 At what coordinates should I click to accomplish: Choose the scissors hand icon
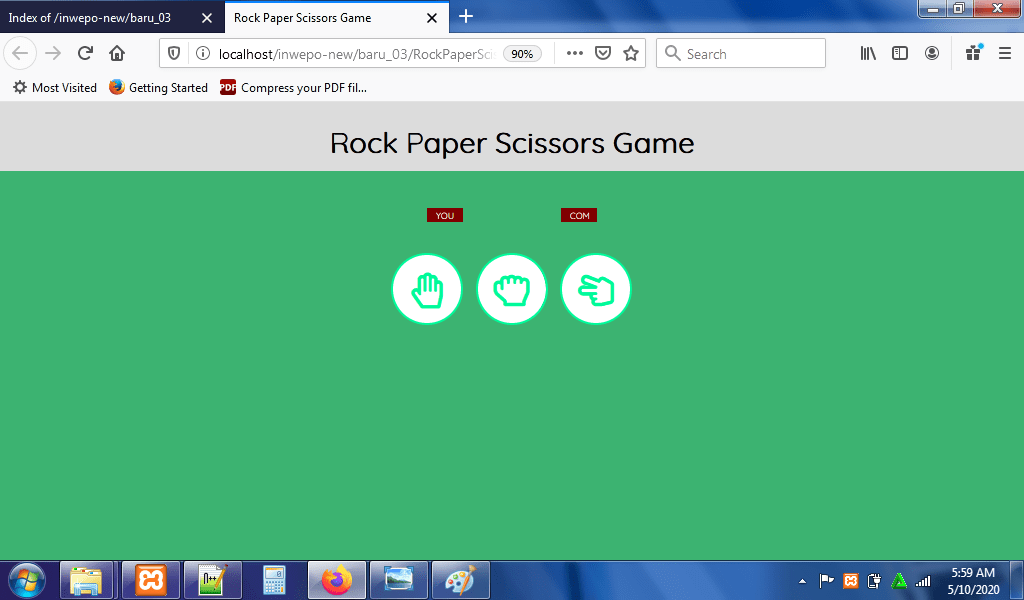[x=596, y=289]
